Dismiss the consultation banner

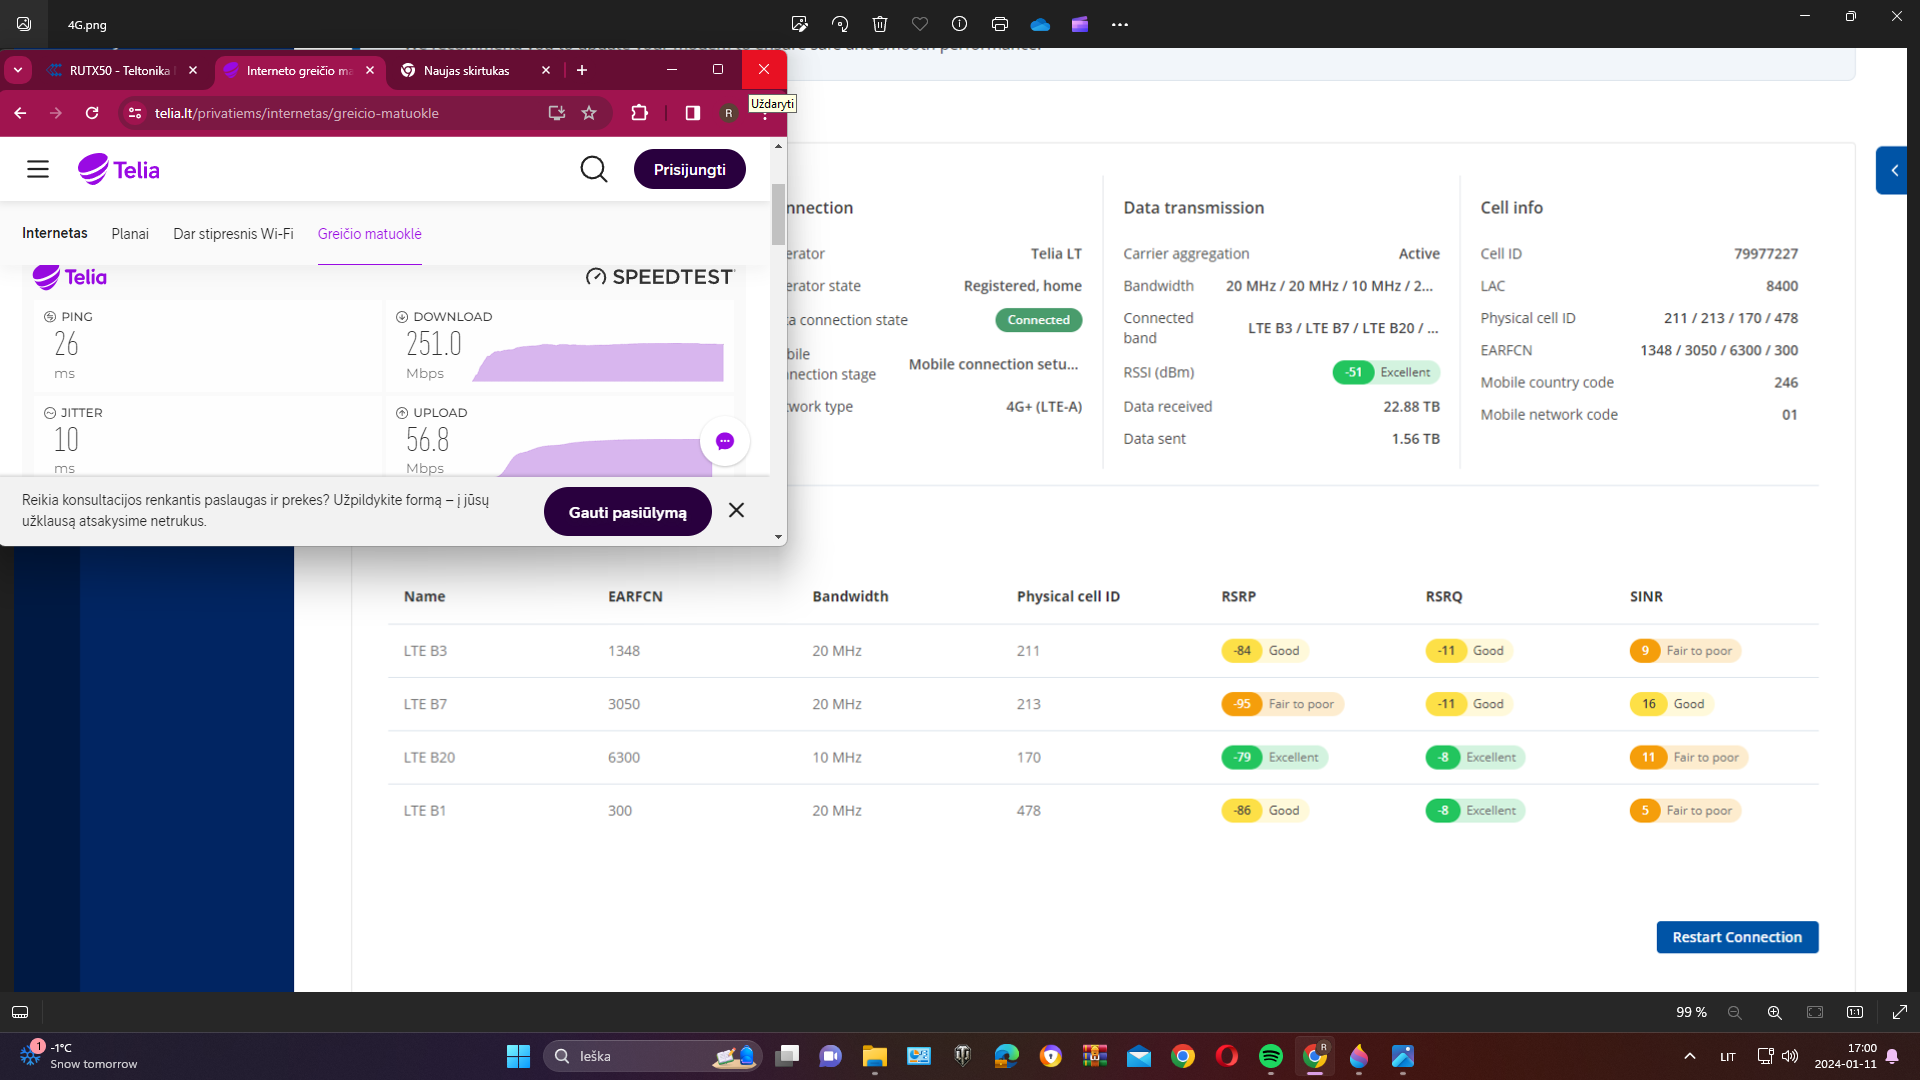tap(737, 510)
